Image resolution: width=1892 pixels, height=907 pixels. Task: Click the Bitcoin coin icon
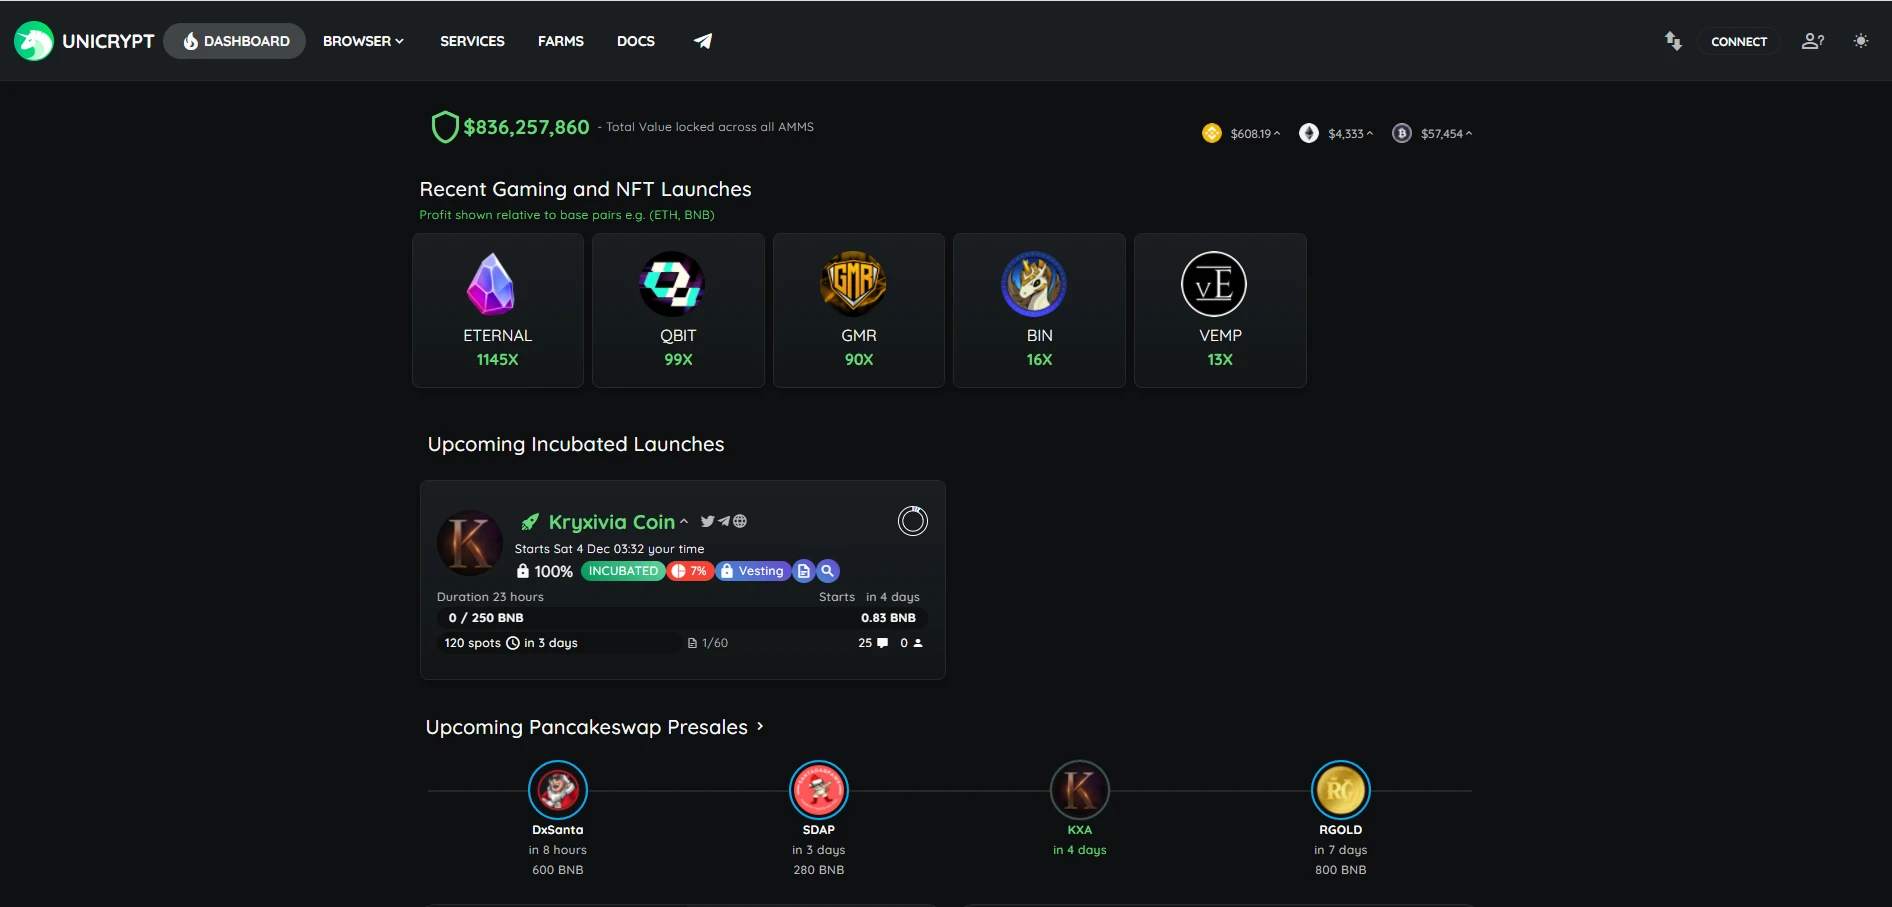(x=1402, y=133)
